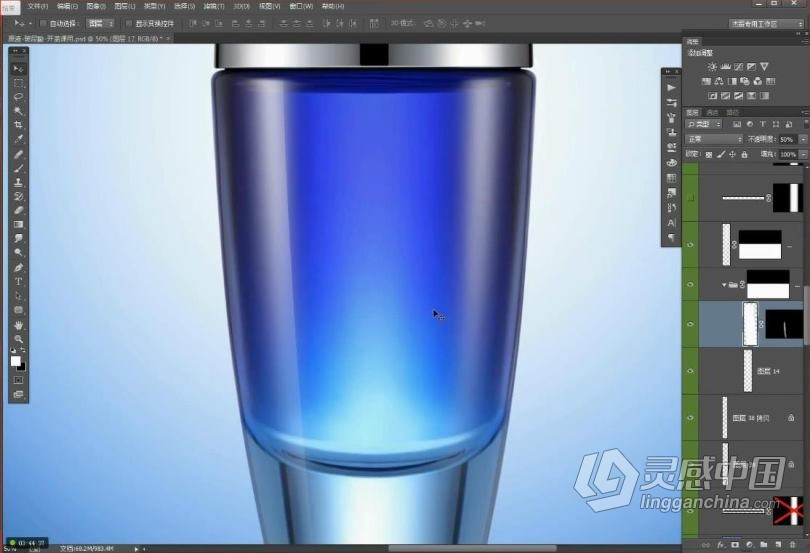Open the 编辑(E) Edit menu
810x553 pixels.
[x=67, y=6]
